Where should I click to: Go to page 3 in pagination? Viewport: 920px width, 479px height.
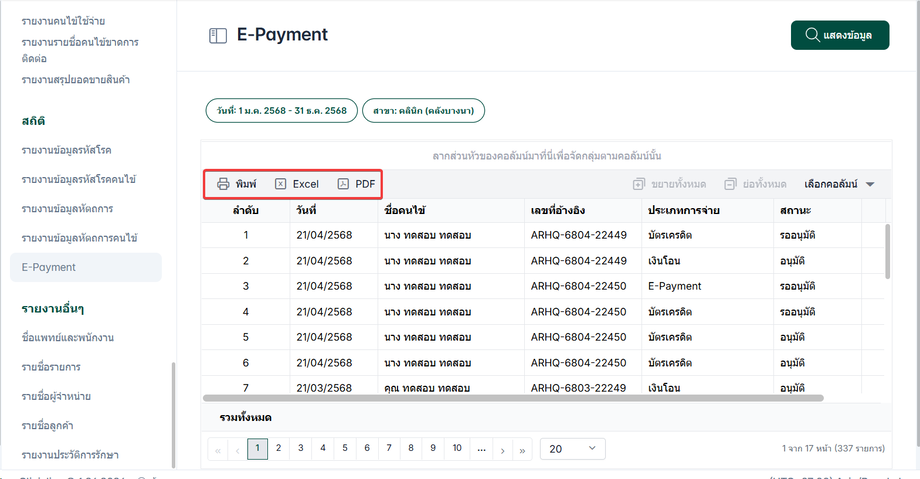[x=300, y=448]
